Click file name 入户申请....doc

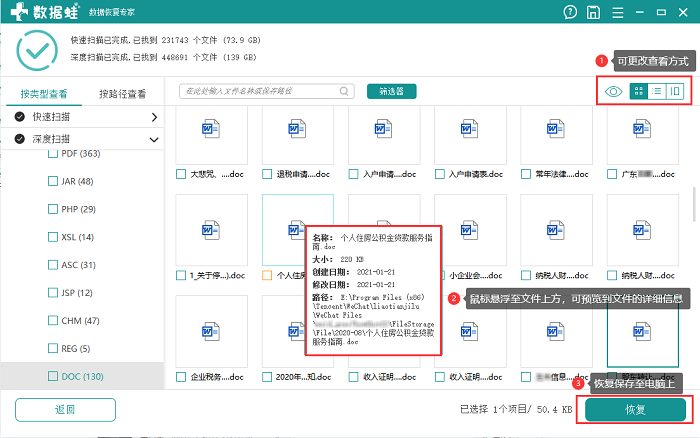coord(389,174)
